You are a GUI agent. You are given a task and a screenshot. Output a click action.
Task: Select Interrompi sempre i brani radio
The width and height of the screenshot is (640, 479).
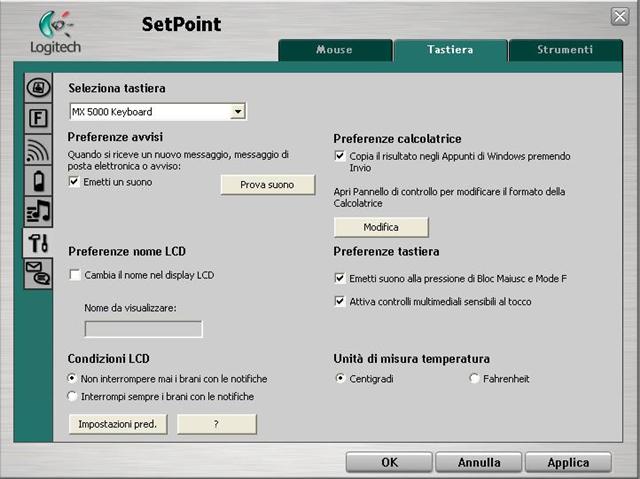(72, 396)
